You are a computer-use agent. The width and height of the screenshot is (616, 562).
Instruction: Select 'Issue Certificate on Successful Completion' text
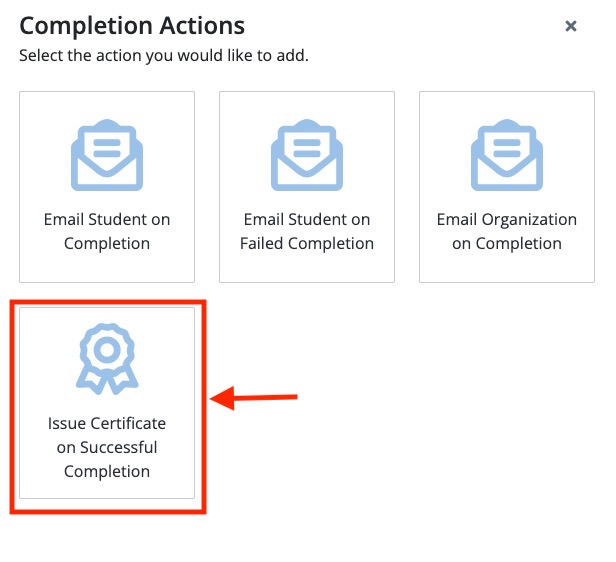point(107,447)
